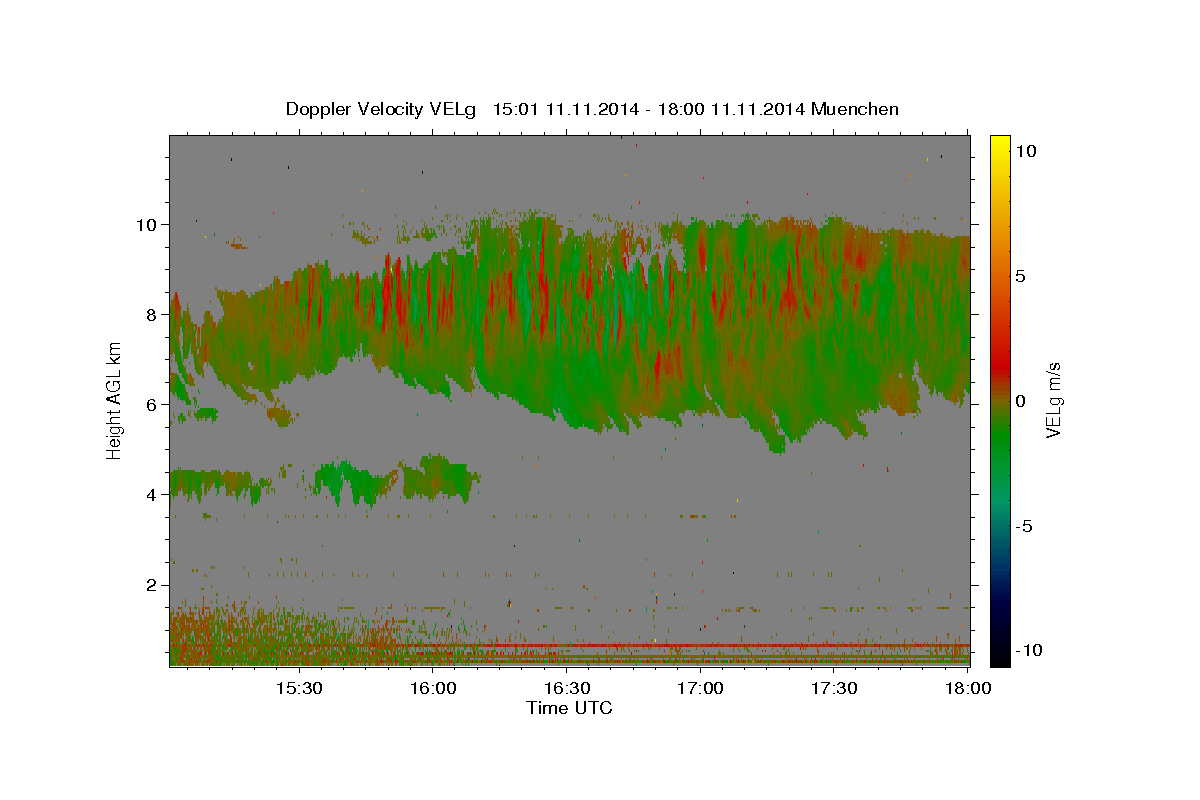
Task: Click the date range '15:01 11.11.2014' in title
Action: [563, 109]
